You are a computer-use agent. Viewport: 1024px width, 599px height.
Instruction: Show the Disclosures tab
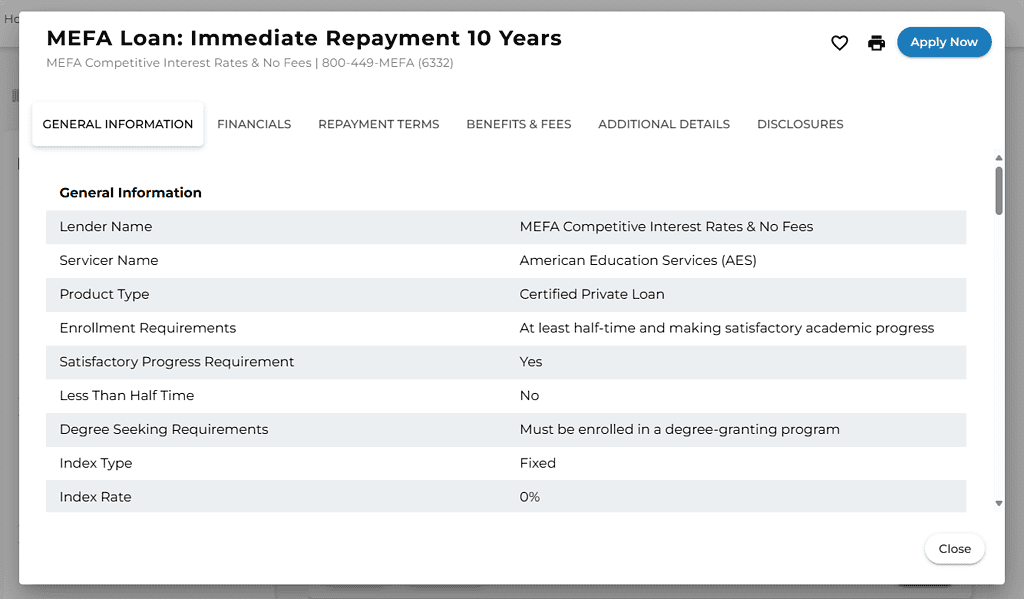tap(800, 124)
